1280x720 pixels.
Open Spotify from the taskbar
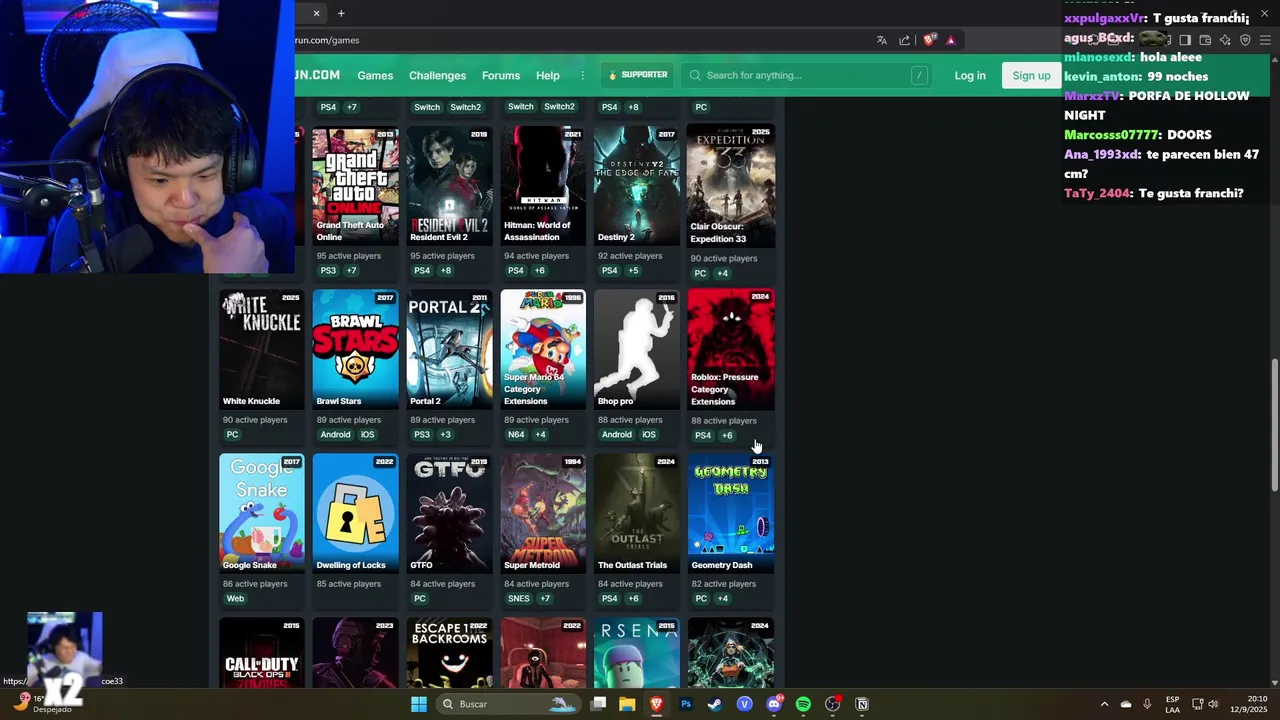[x=803, y=704]
